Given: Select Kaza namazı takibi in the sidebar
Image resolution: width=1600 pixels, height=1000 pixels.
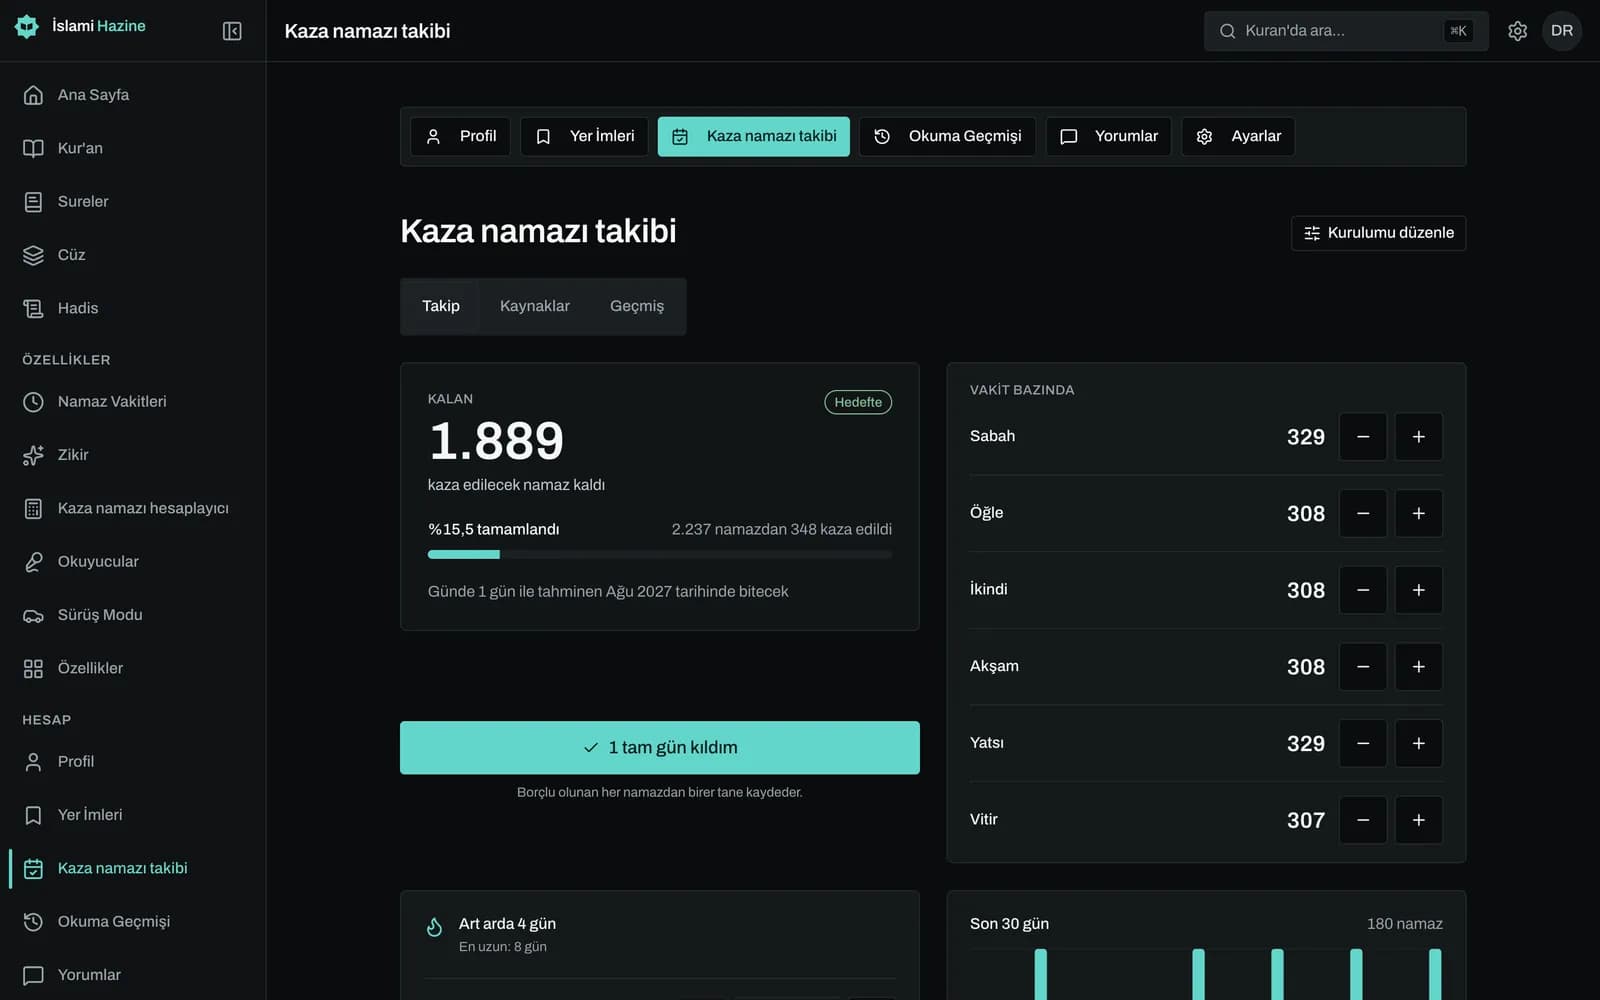Looking at the screenshot, I should [133, 868].
